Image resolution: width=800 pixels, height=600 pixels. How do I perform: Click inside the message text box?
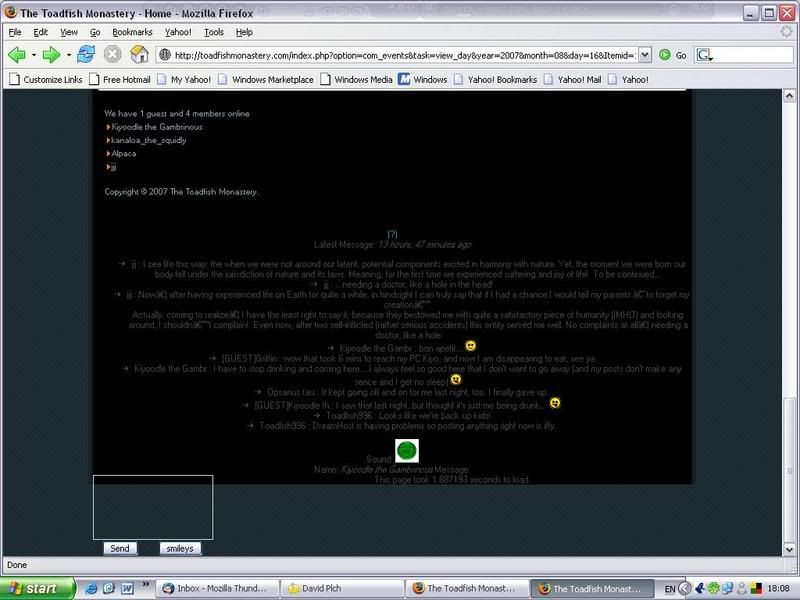click(x=153, y=507)
